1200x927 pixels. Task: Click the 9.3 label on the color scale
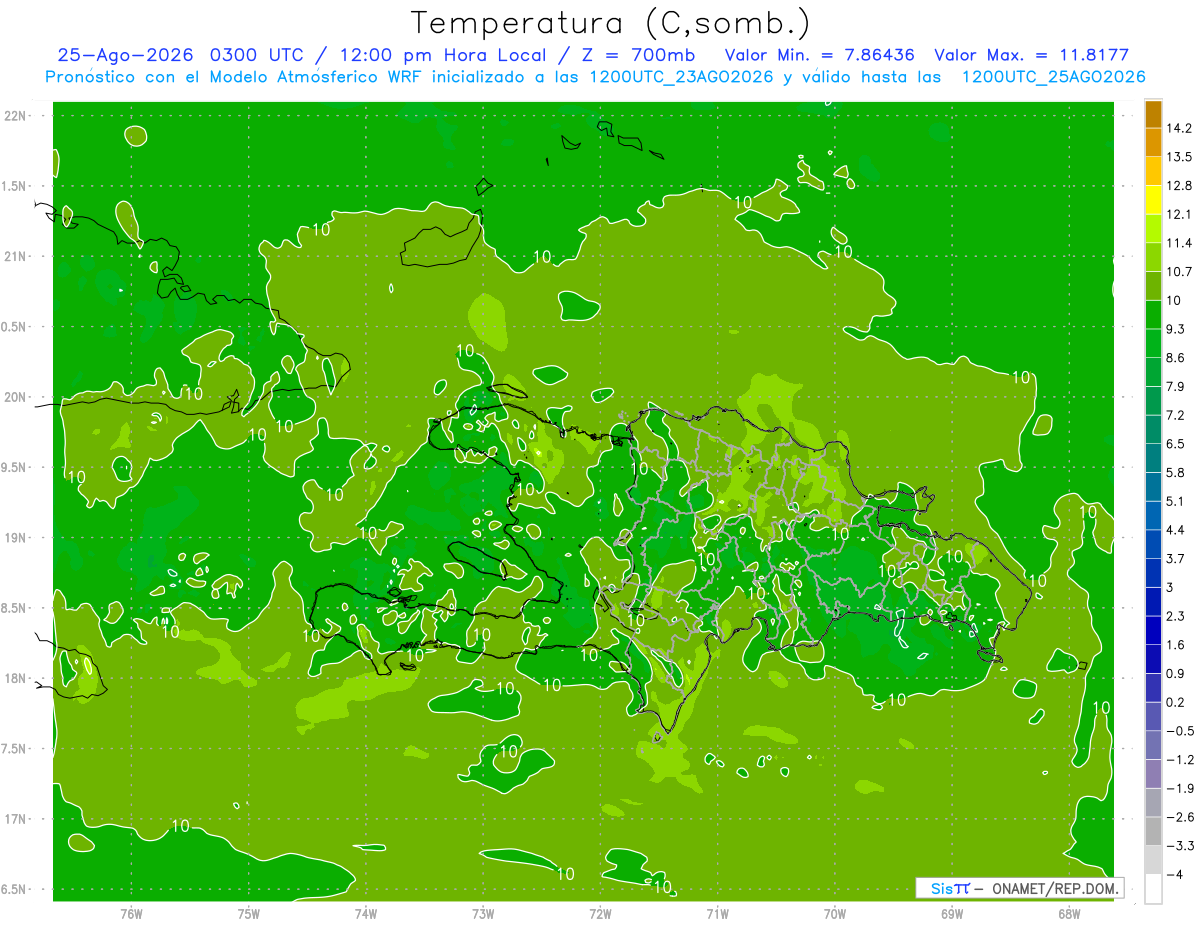point(1176,329)
